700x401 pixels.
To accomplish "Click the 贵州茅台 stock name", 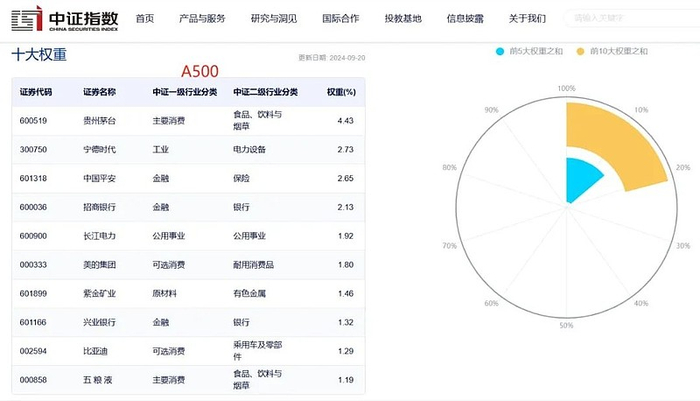I will [x=100, y=120].
